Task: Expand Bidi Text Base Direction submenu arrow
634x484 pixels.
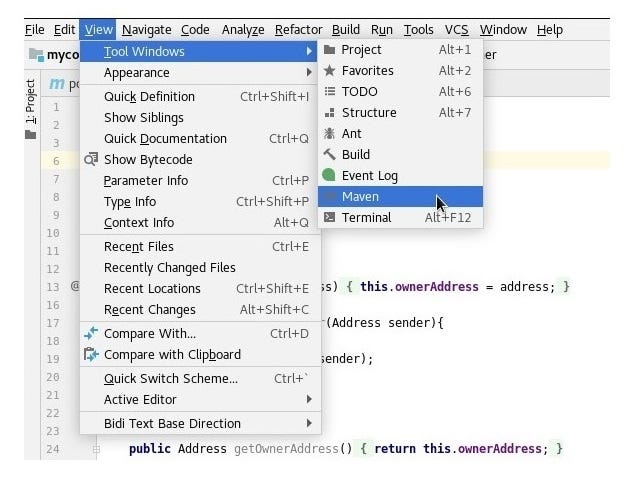Action: pos(309,423)
